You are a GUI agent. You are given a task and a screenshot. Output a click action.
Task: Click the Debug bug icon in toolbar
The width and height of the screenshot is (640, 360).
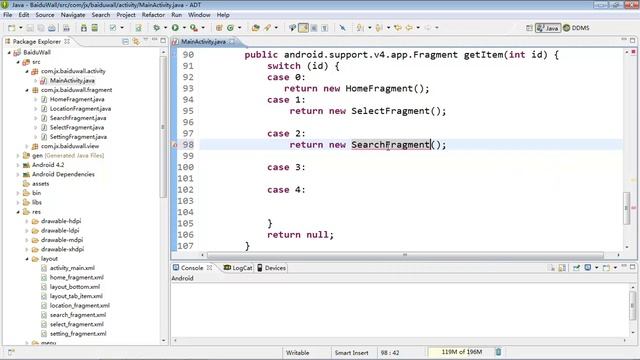point(156,28)
